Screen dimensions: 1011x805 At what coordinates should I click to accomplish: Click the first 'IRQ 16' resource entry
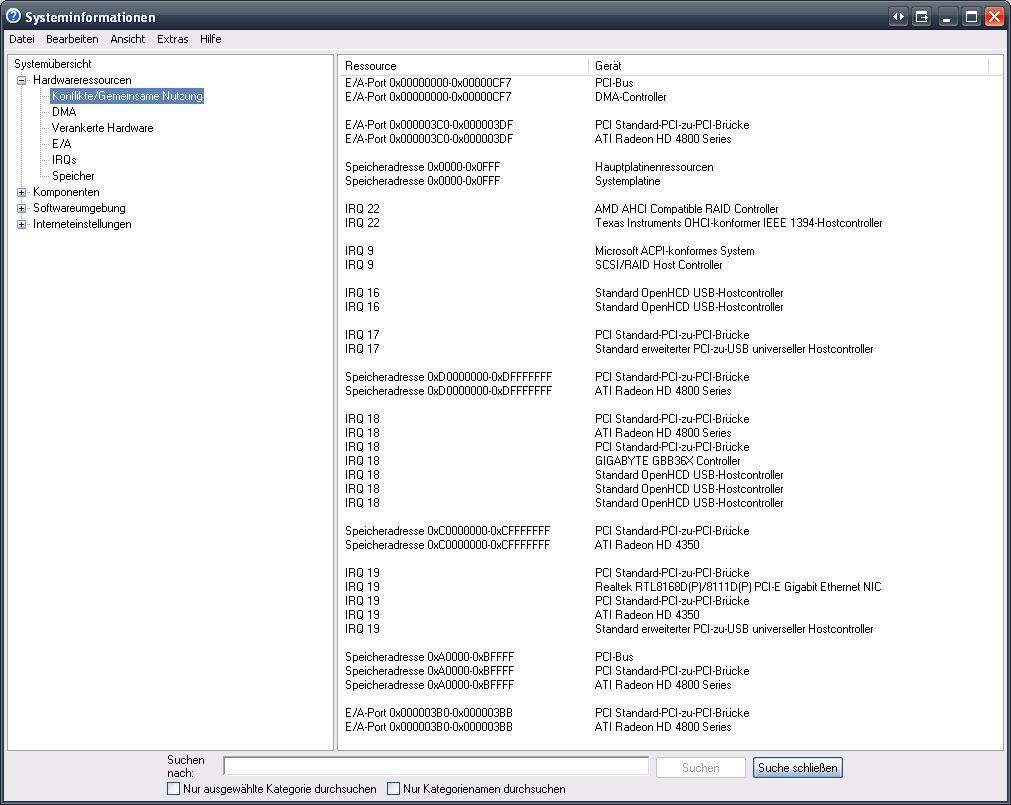point(362,293)
